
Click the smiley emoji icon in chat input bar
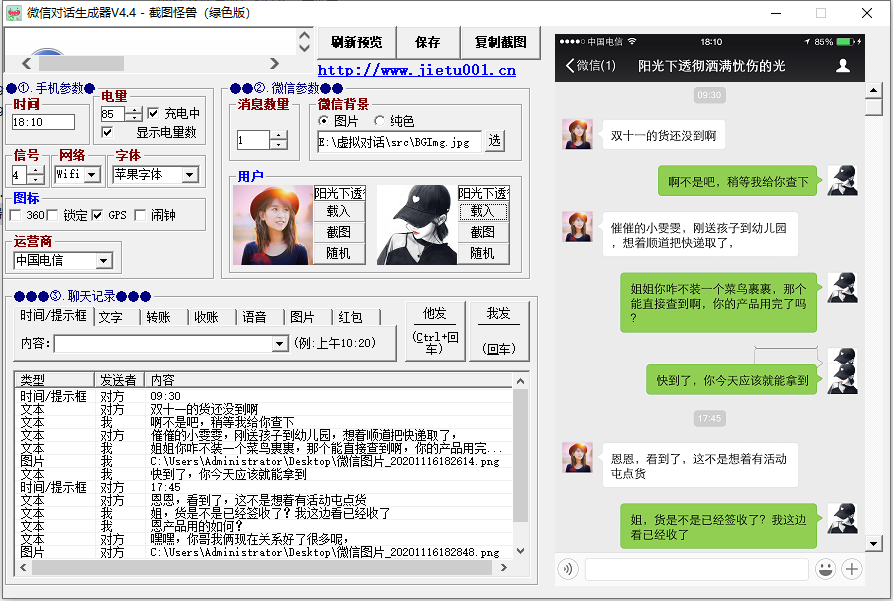click(x=825, y=568)
